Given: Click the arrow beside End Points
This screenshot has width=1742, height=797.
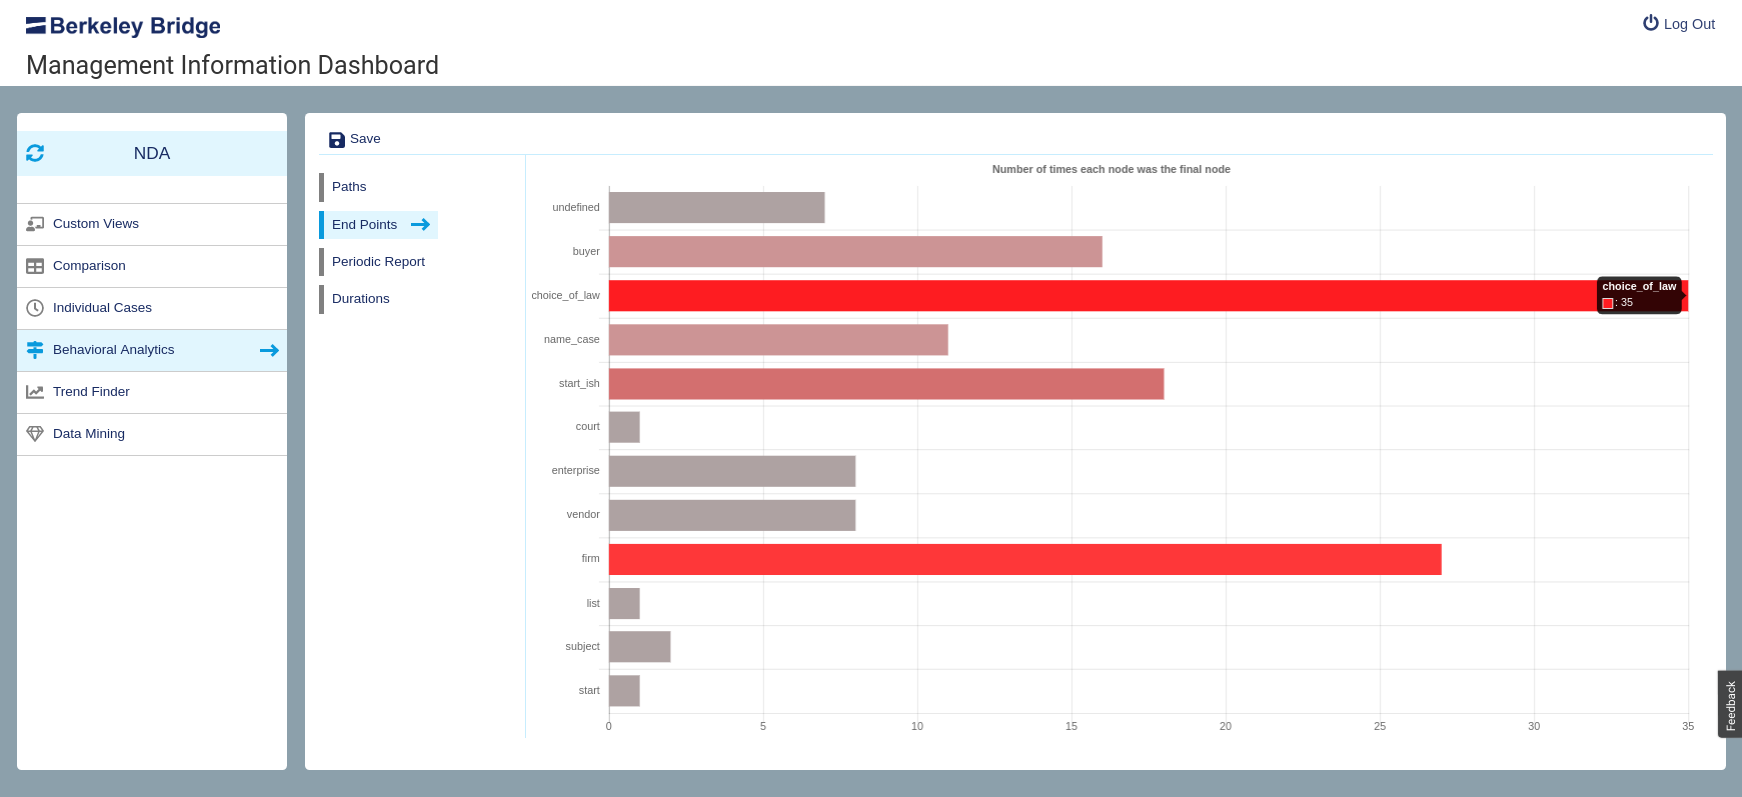Looking at the screenshot, I should (421, 225).
